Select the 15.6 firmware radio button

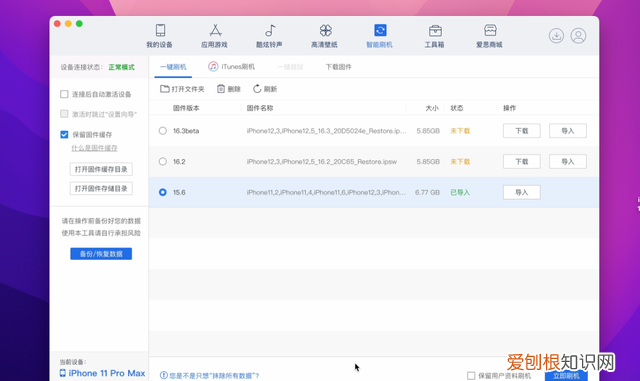click(x=162, y=192)
